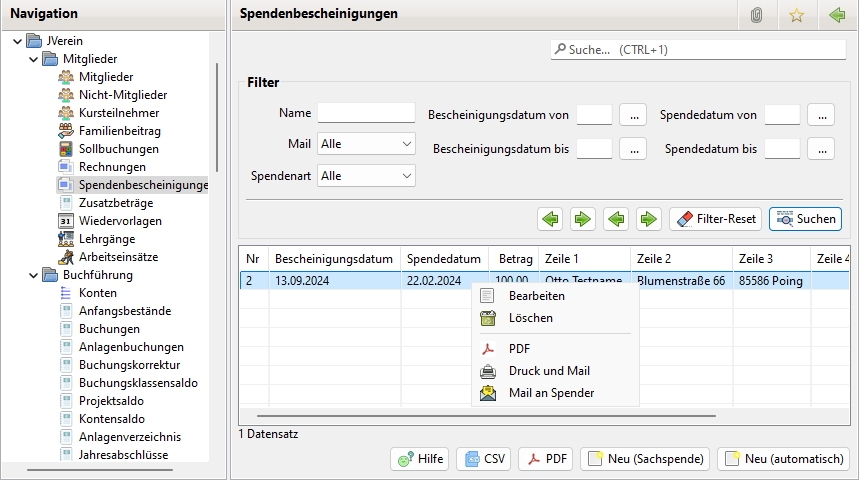Choose Löschen from context menu
The image size is (859, 480).
(x=530, y=318)
